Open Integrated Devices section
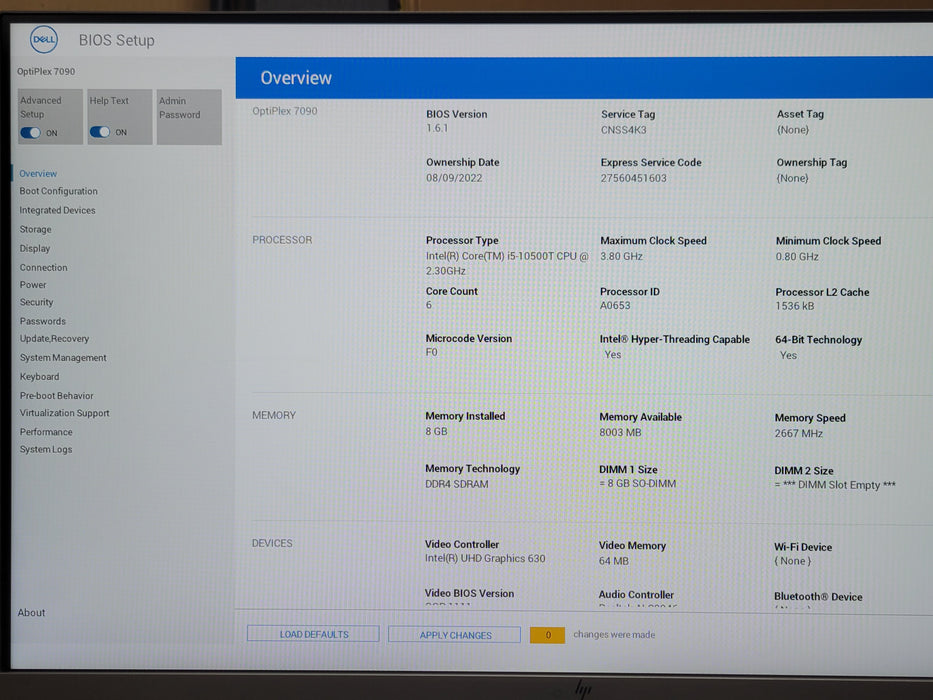933x700 pixels. (57, 210)
